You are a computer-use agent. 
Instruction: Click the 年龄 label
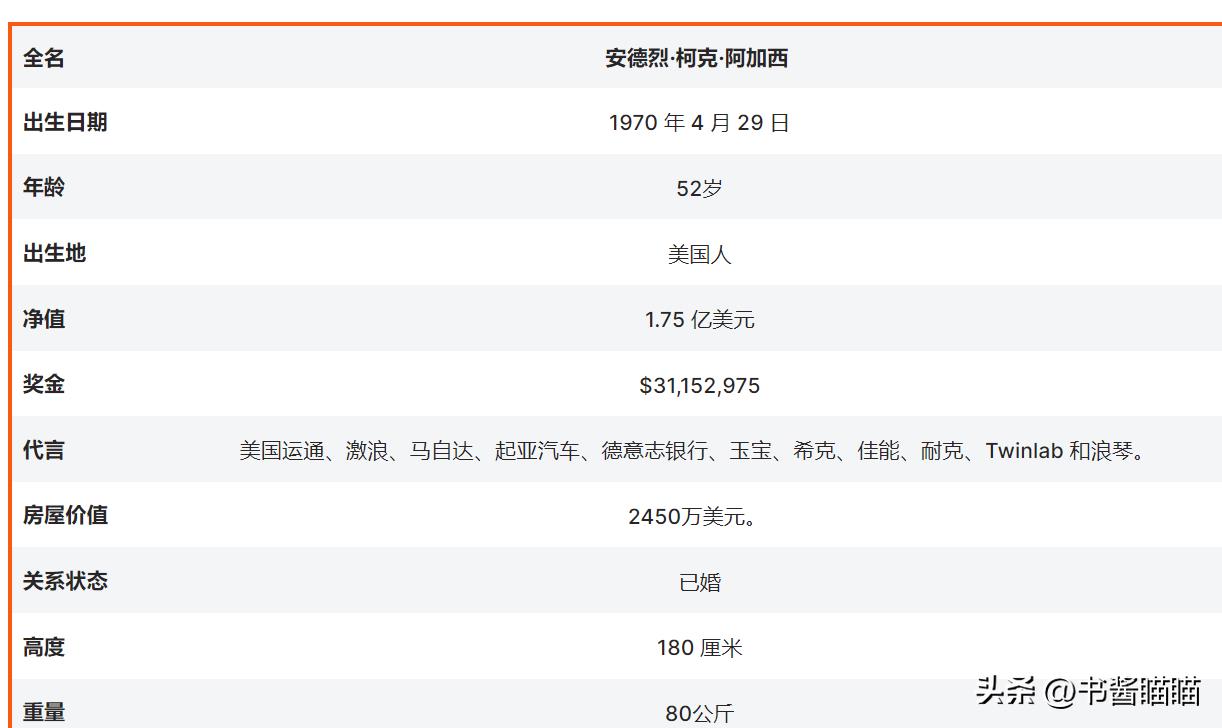[x=44, y=187]
